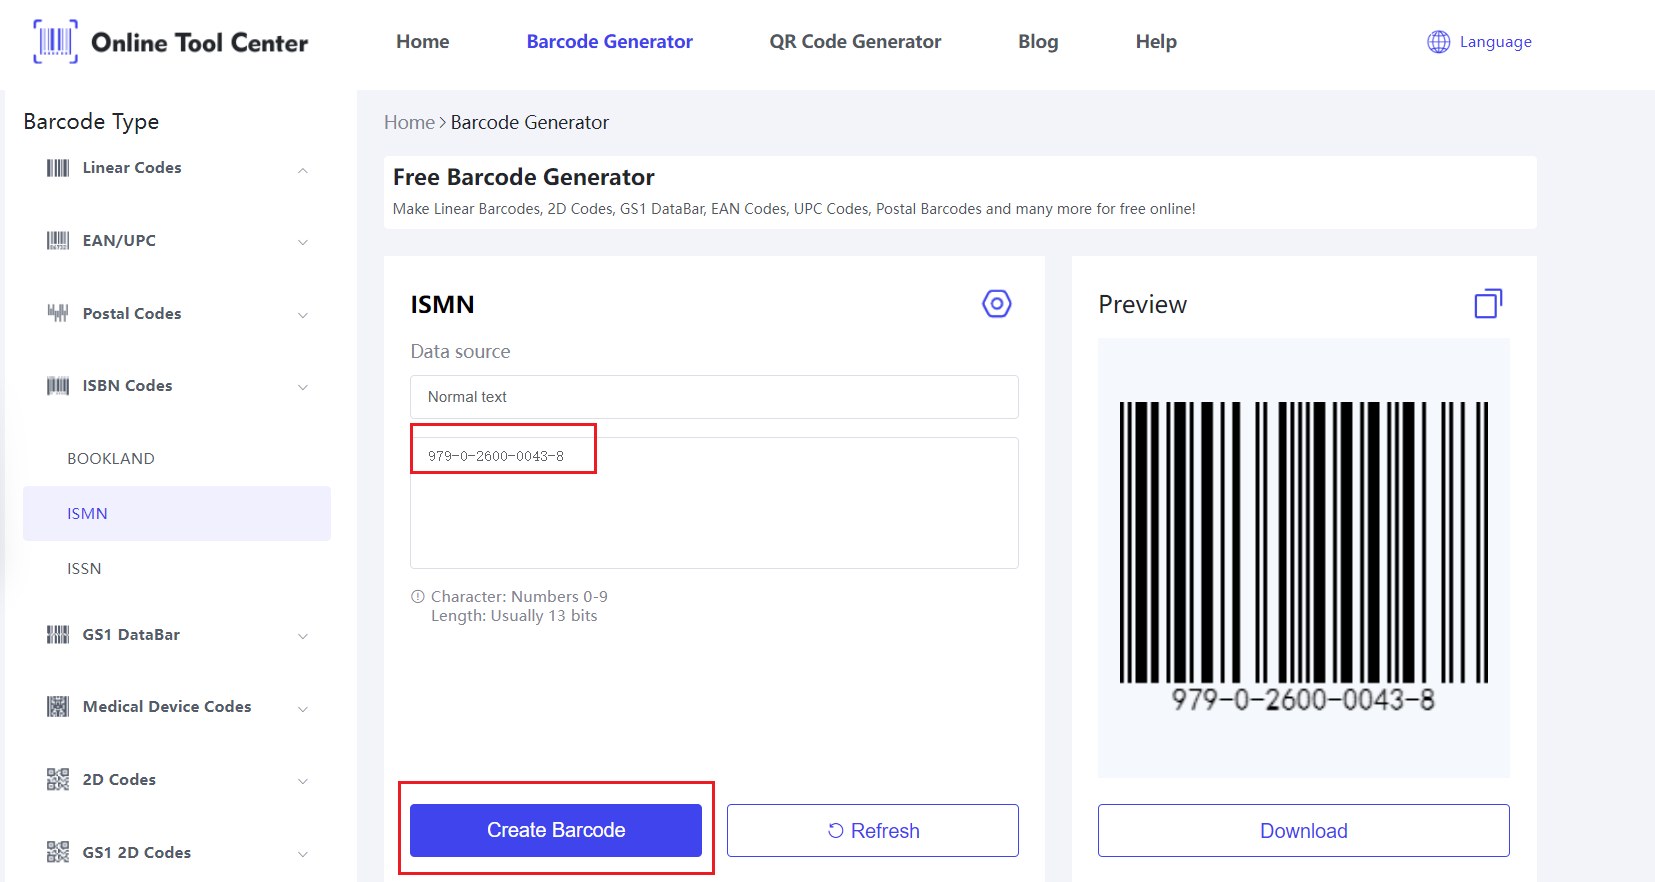Click the Online Tool Center barcode logo
Screen dimensions: 1655x882
click(56, 41)
